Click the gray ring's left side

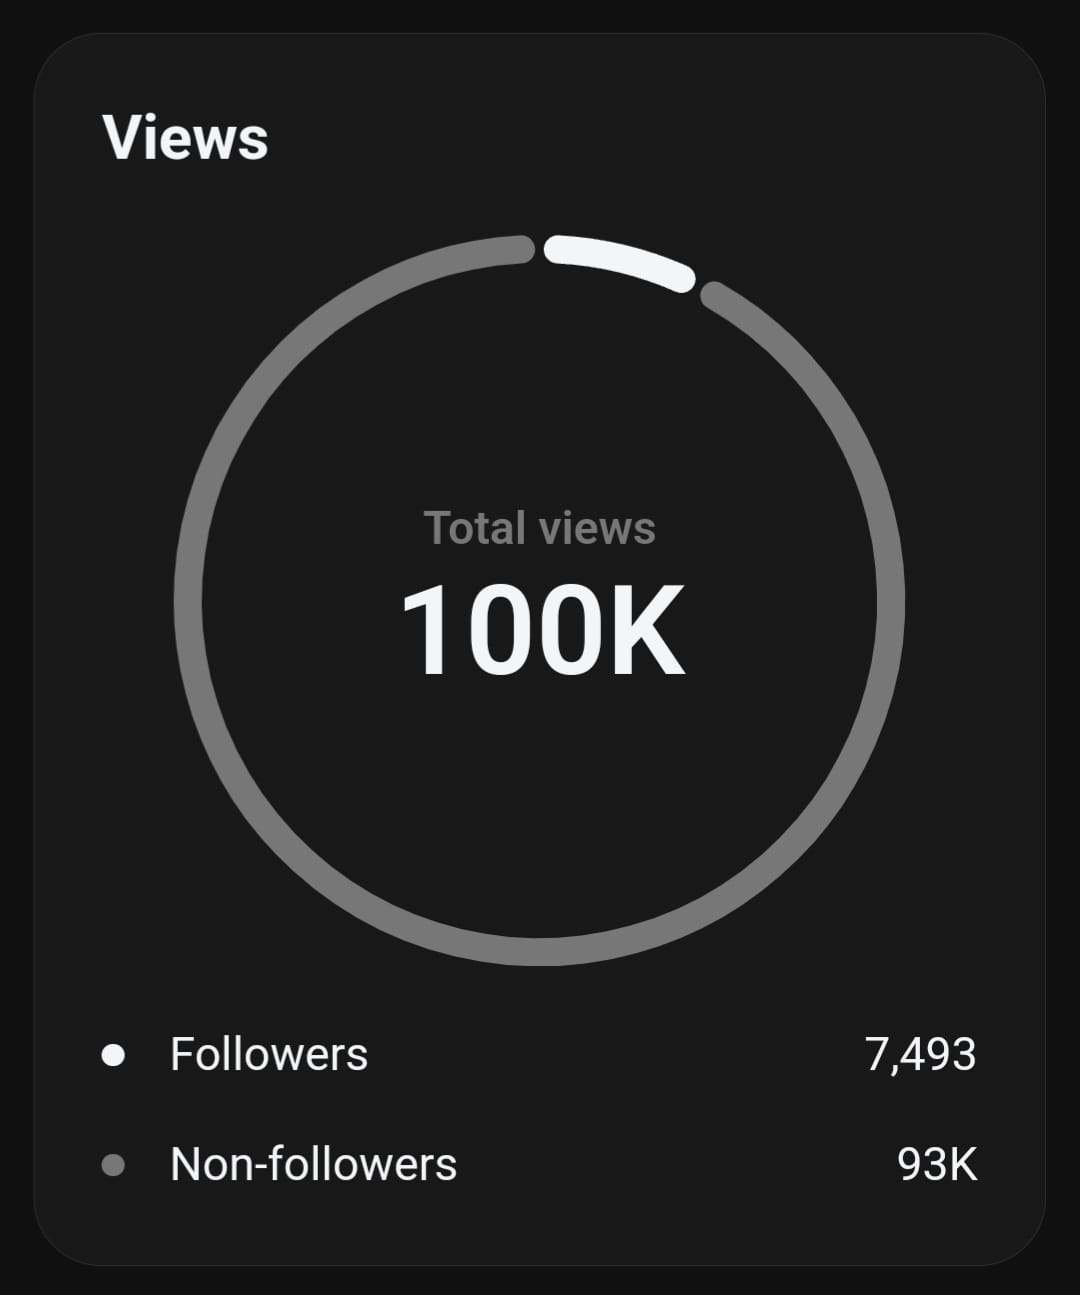(x=189, y=600)
